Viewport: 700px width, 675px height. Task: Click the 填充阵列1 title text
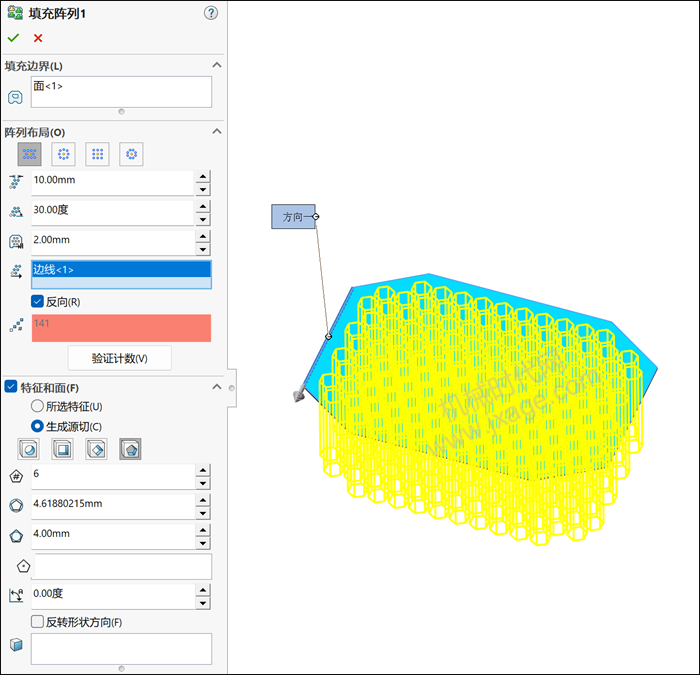[x=57, y=13]
